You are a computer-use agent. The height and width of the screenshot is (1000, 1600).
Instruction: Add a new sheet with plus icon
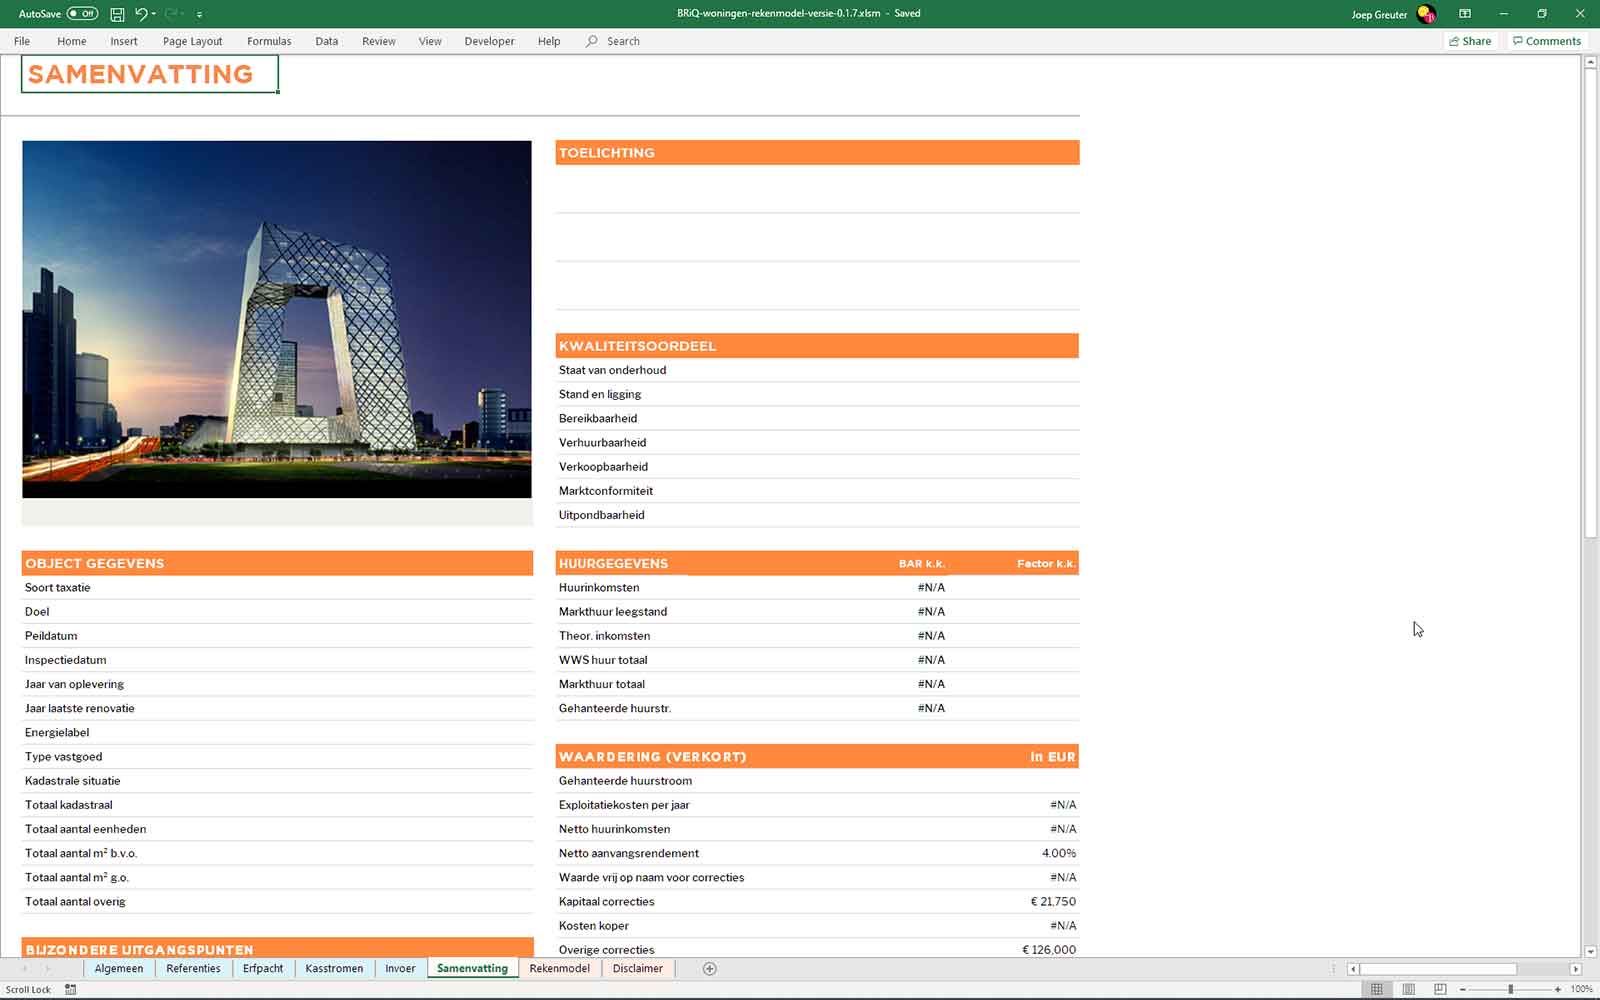(709, 969)
